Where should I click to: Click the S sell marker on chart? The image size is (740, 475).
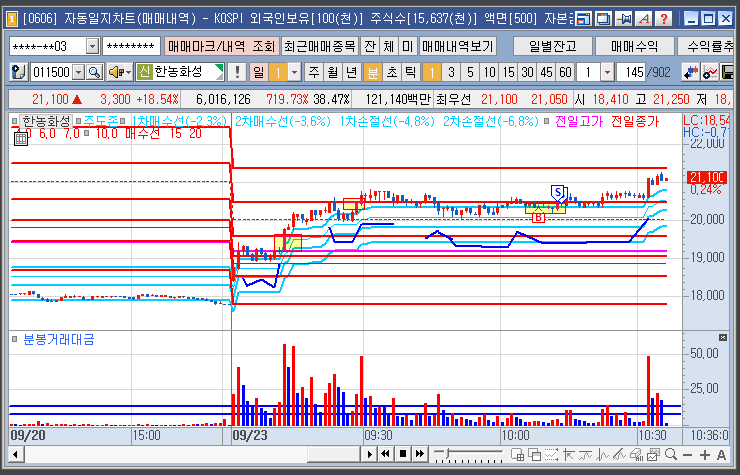click(x=558, y=193)
